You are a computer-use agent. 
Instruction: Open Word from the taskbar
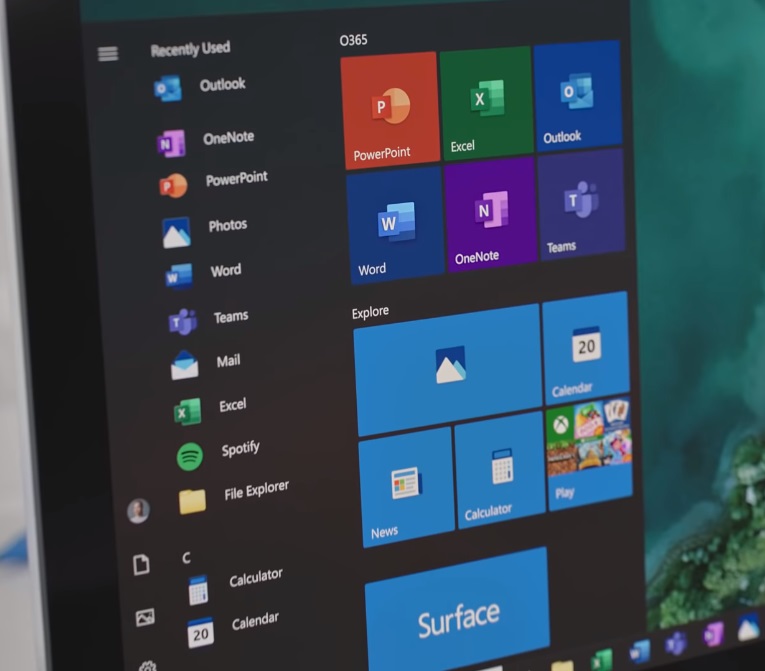click(640, 652)
